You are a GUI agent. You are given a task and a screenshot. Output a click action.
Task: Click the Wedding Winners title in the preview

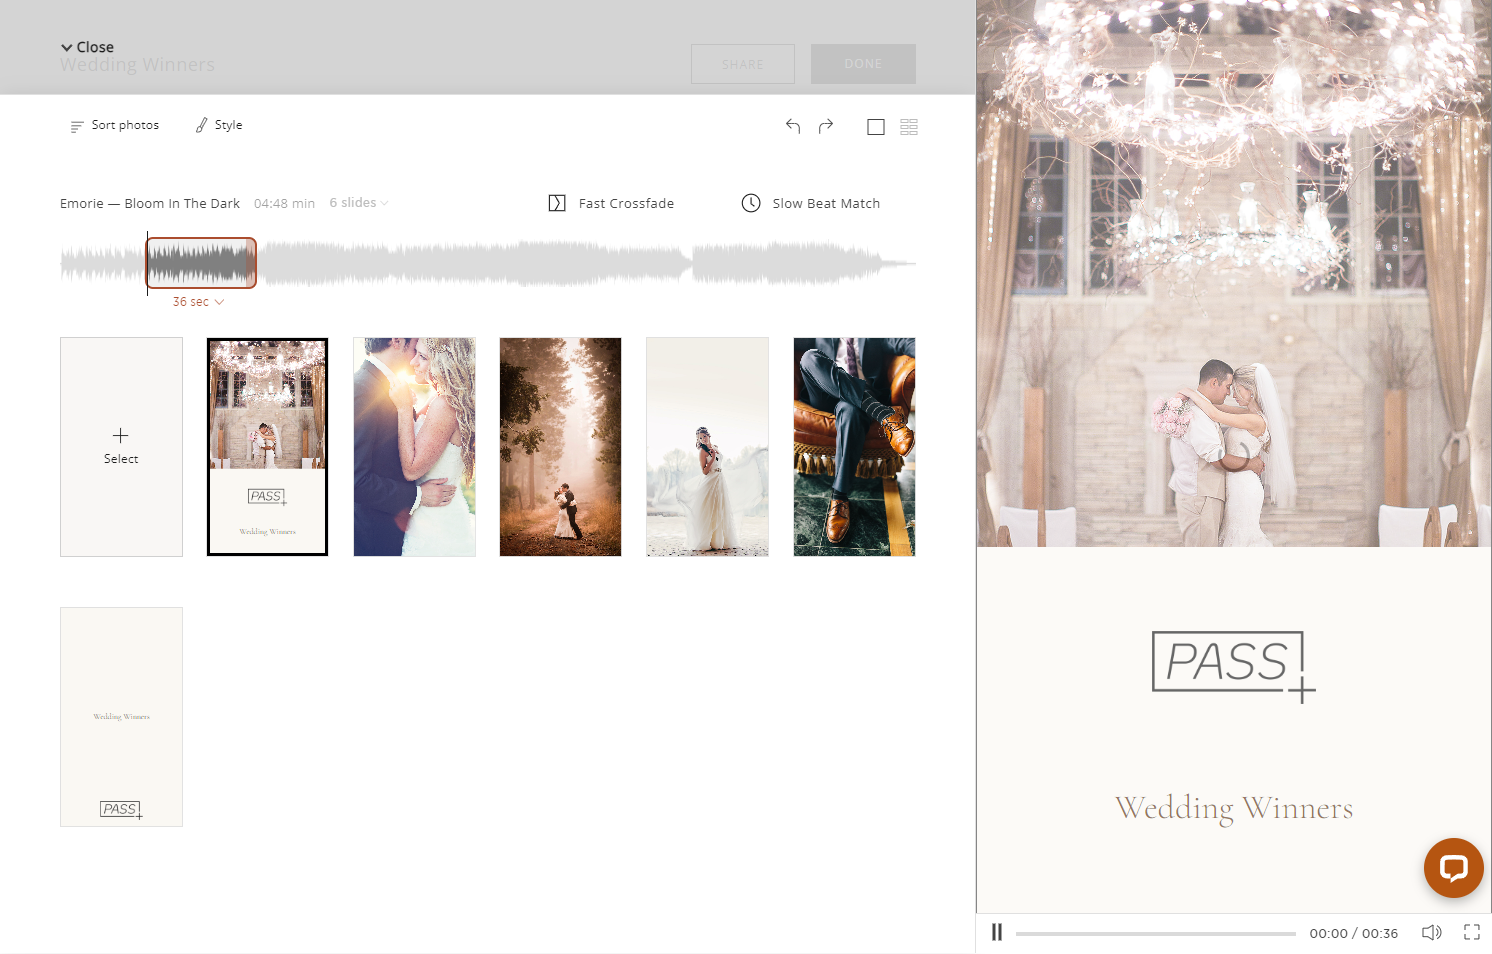[1234, 808]
